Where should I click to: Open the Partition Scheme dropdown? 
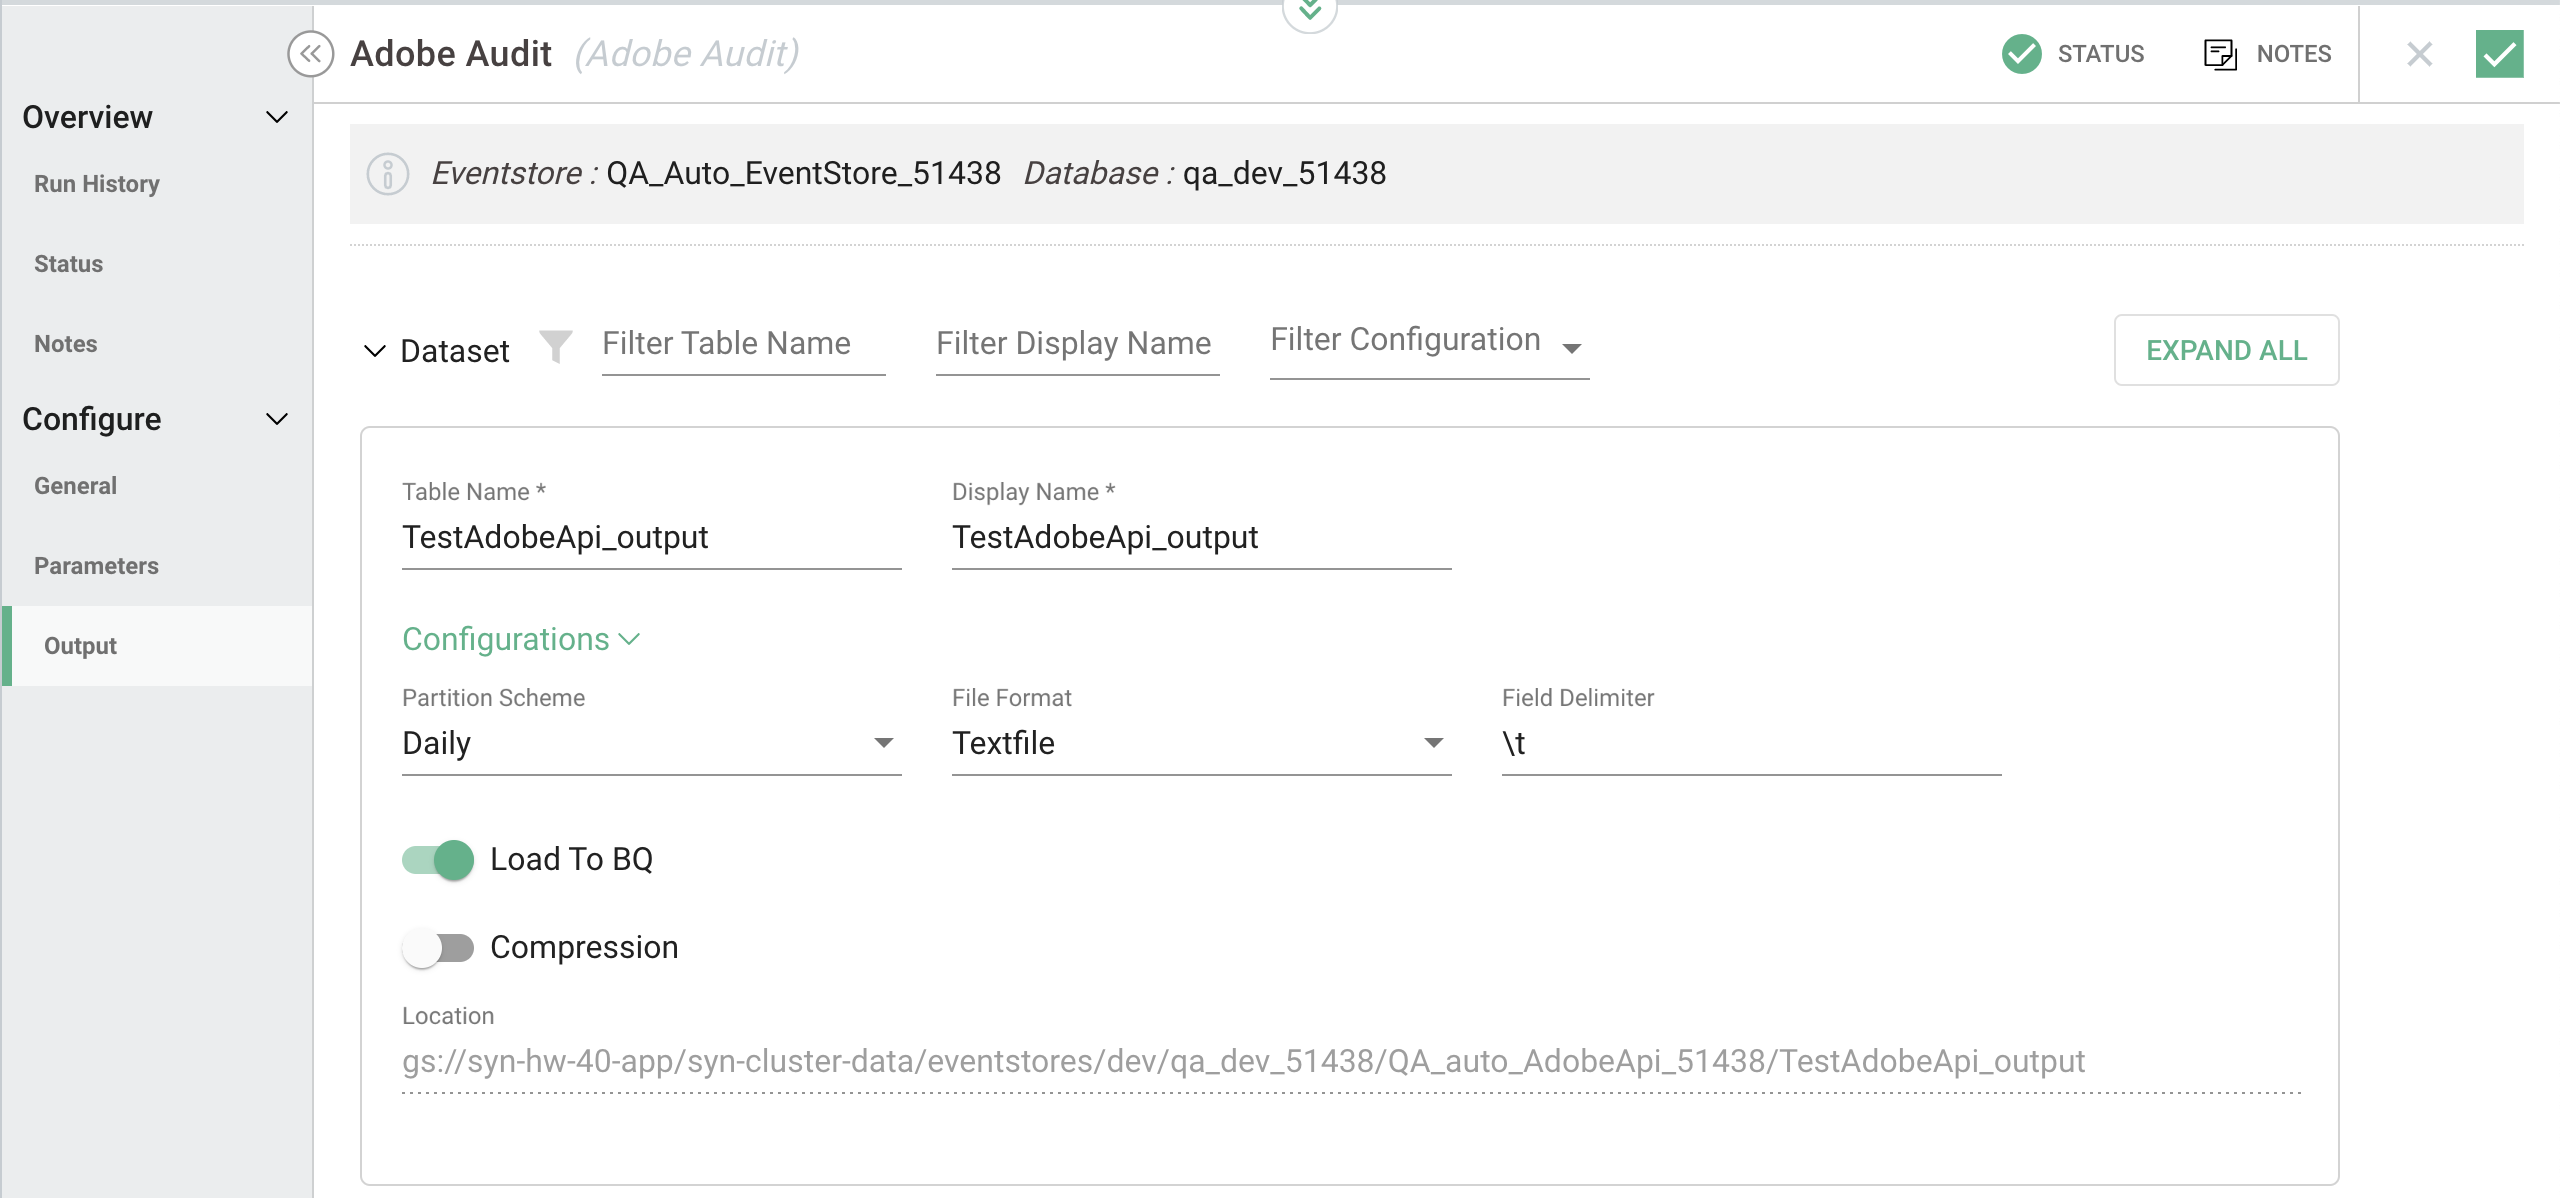pos(881,742)
